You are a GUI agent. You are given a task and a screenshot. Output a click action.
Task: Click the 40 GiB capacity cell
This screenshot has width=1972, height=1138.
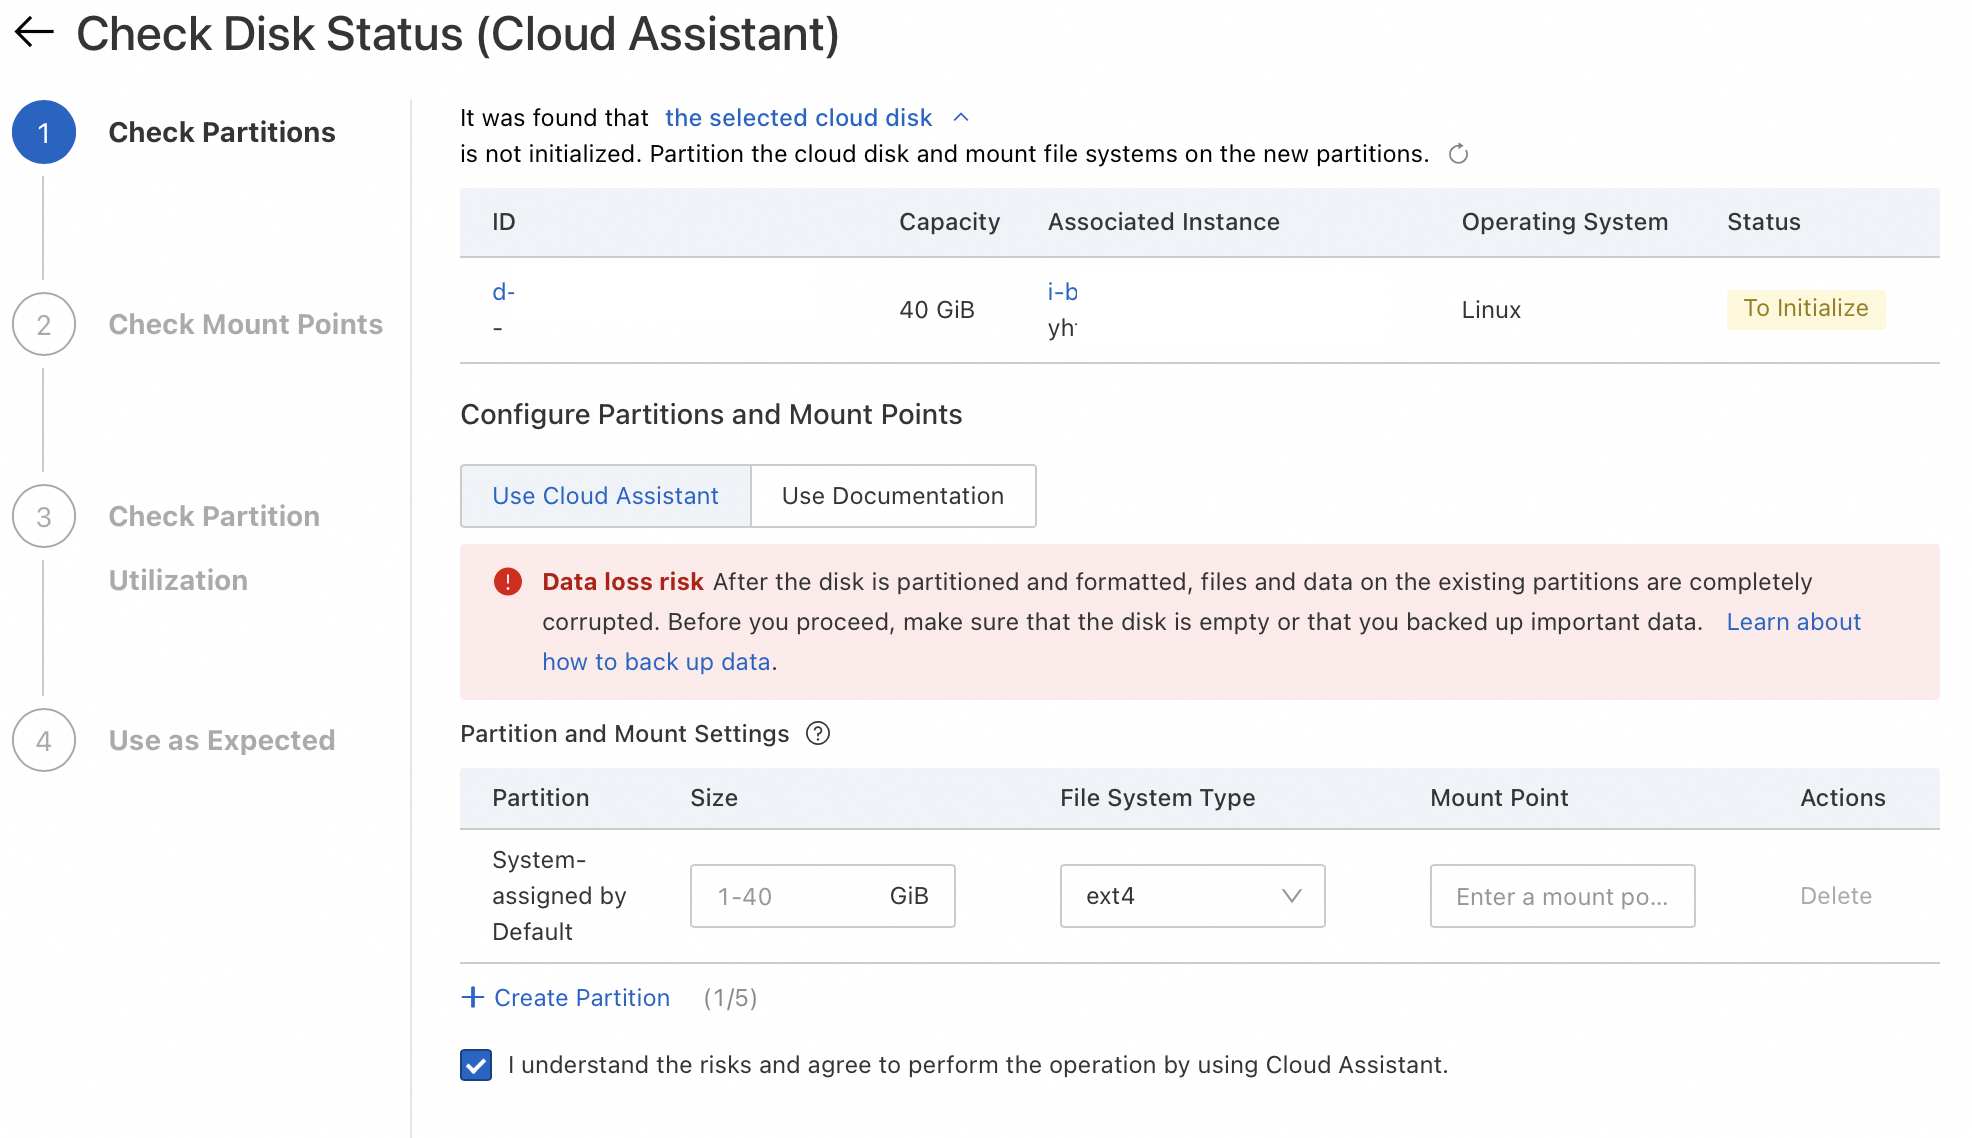coord(937,310)
